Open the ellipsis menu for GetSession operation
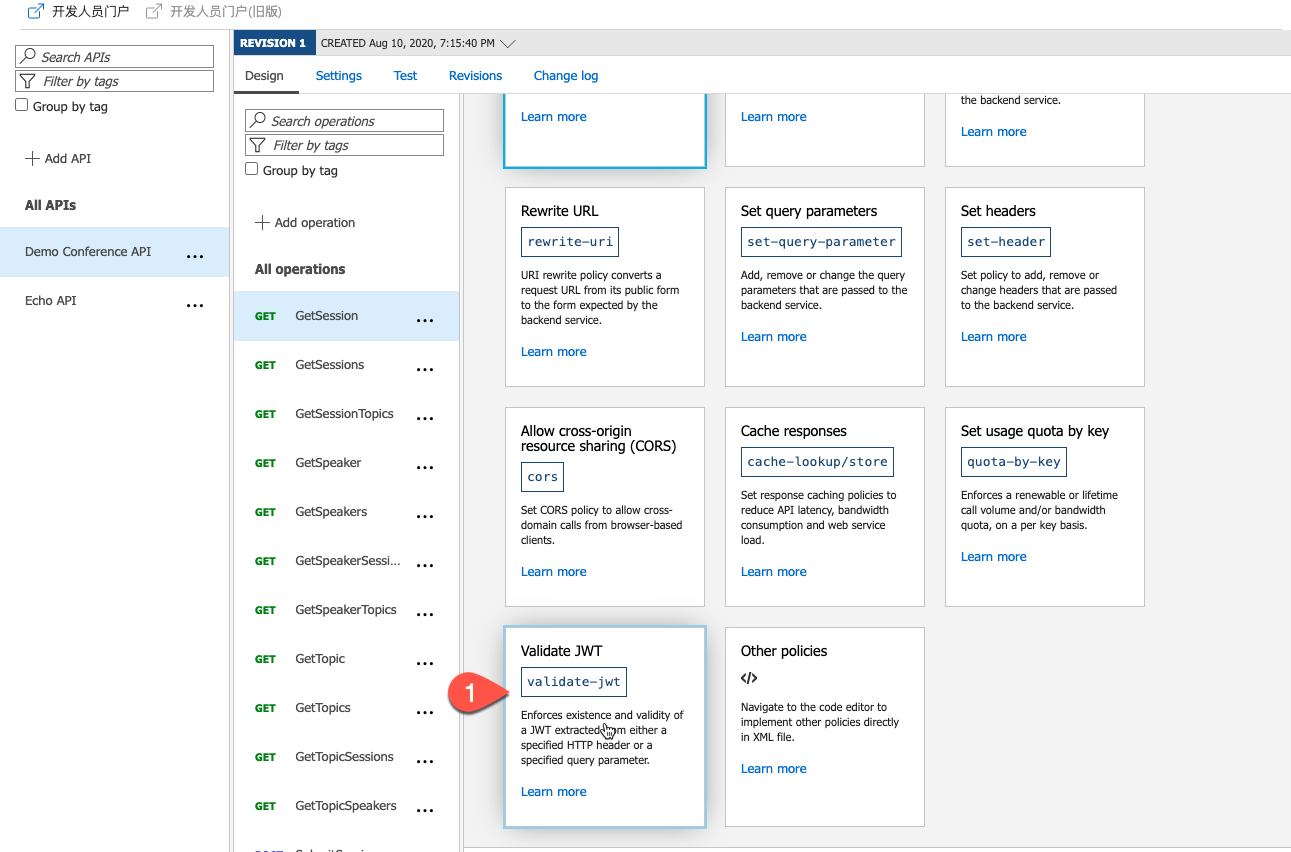The image size is (1291, 852). tap(425, 319)
